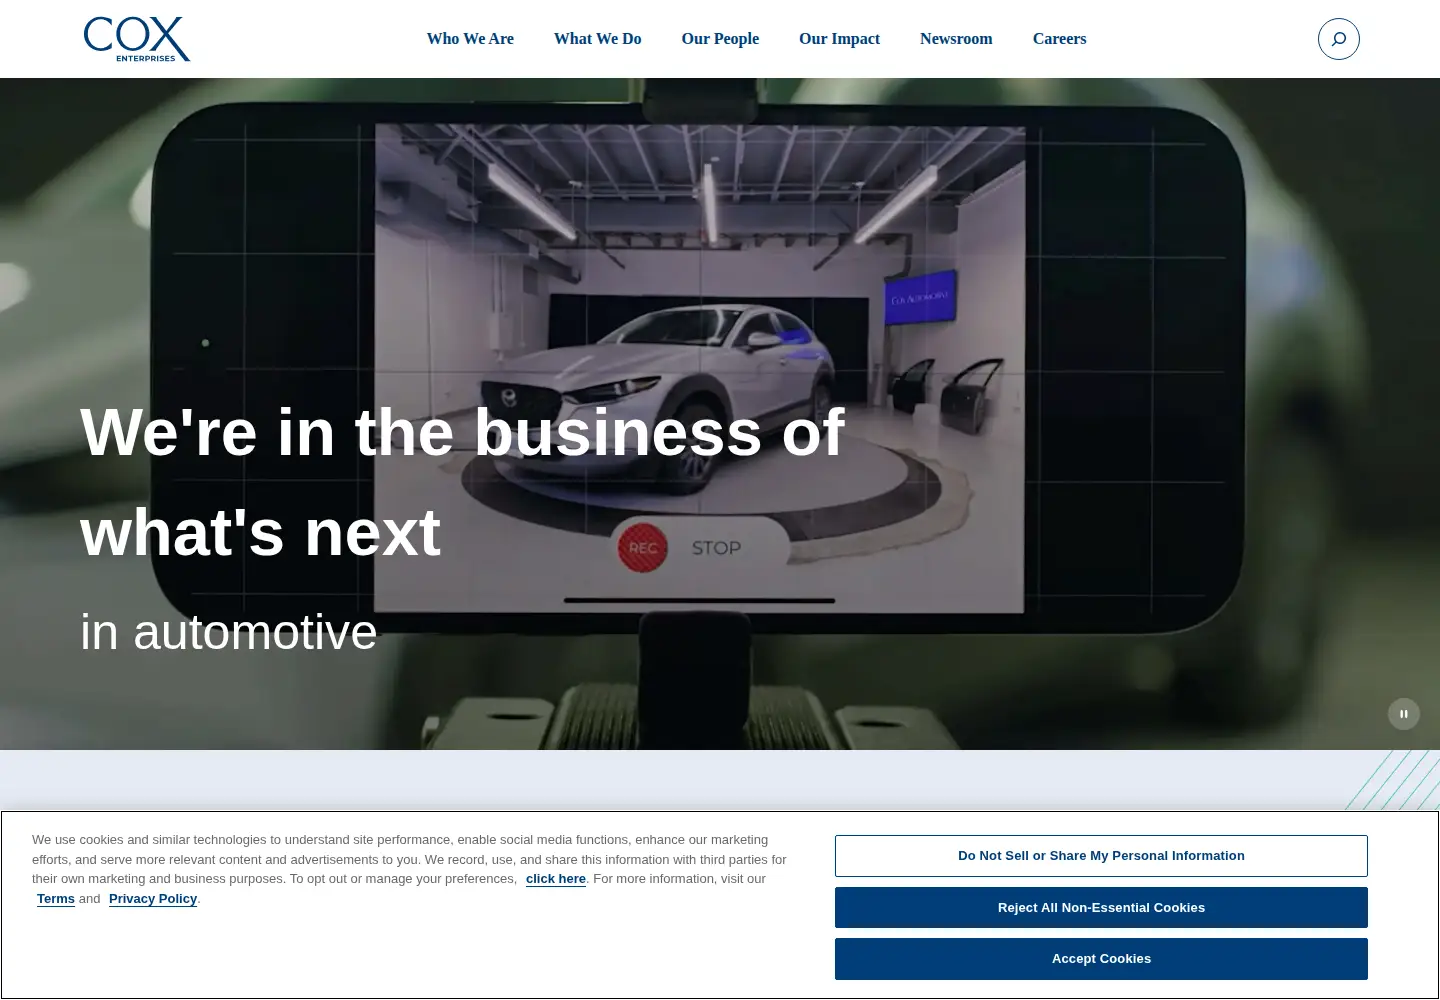Visit the Careers page
Screen dimensions: 1440x1000
(x=1059, y=39)
